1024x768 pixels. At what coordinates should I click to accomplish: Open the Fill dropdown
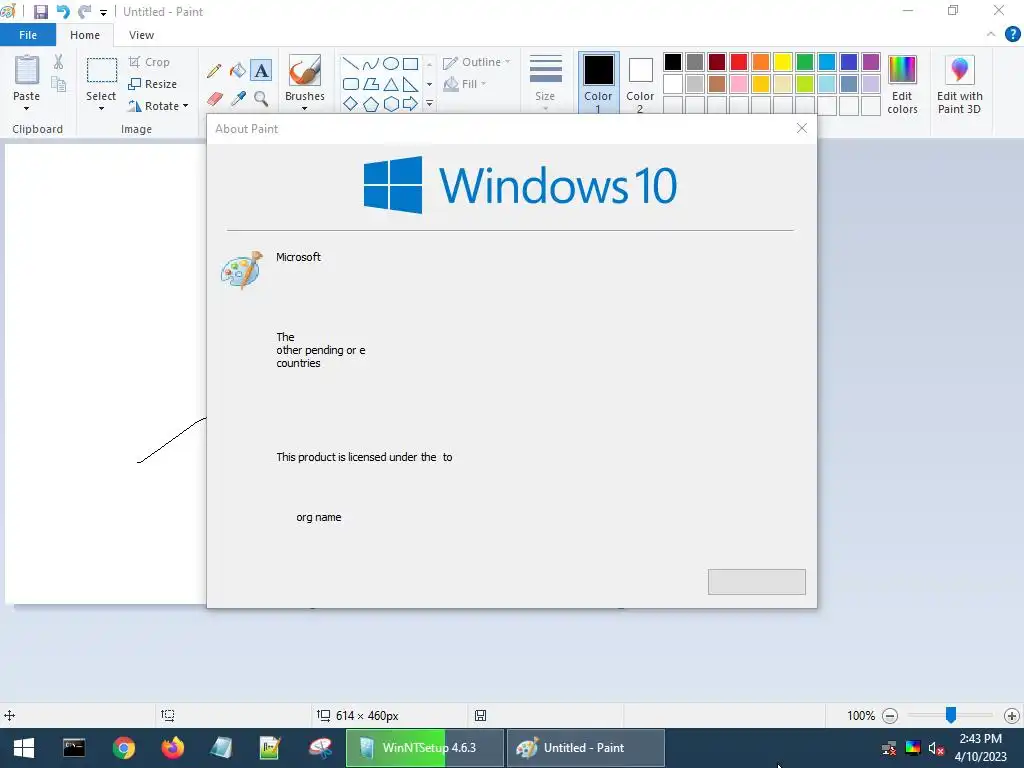pos(465,84)
